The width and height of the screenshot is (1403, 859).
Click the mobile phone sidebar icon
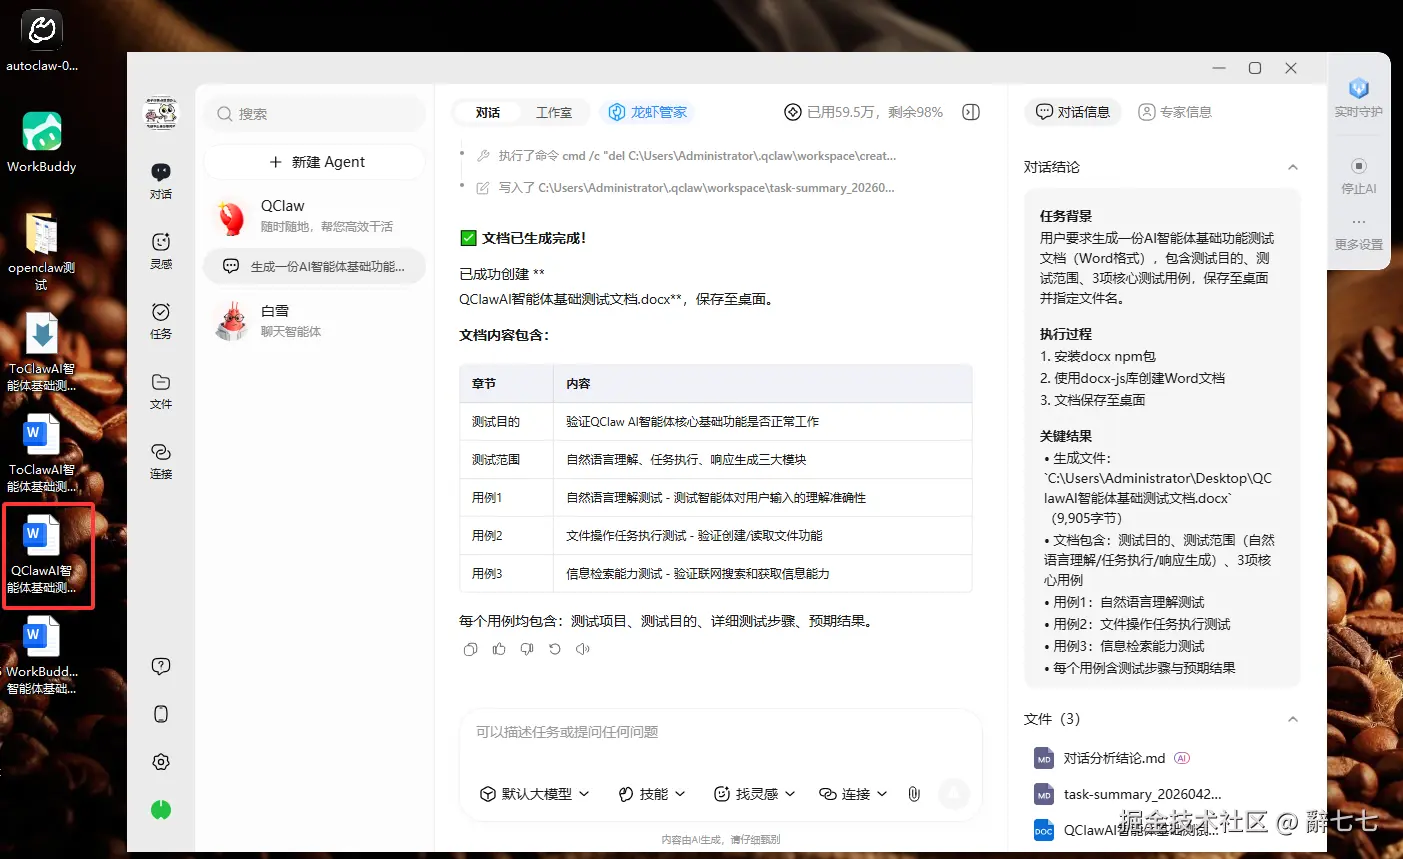161,714
